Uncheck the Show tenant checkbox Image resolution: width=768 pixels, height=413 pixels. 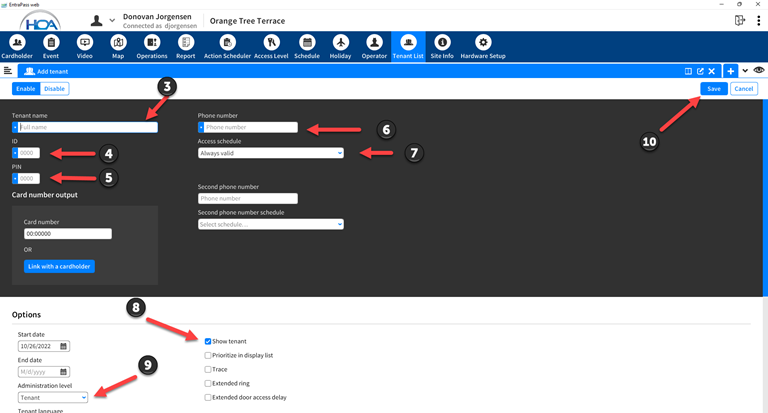point(208,341)
